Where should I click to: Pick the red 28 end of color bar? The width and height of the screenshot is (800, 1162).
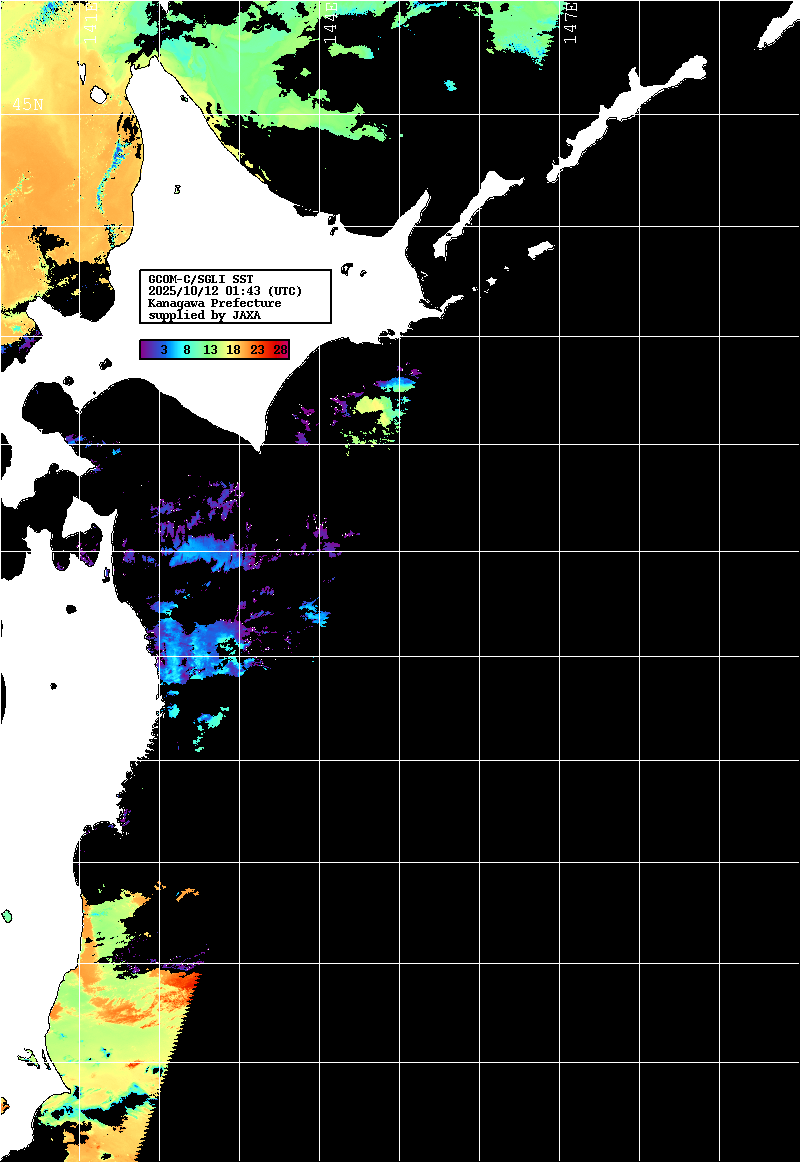[280, 350]
